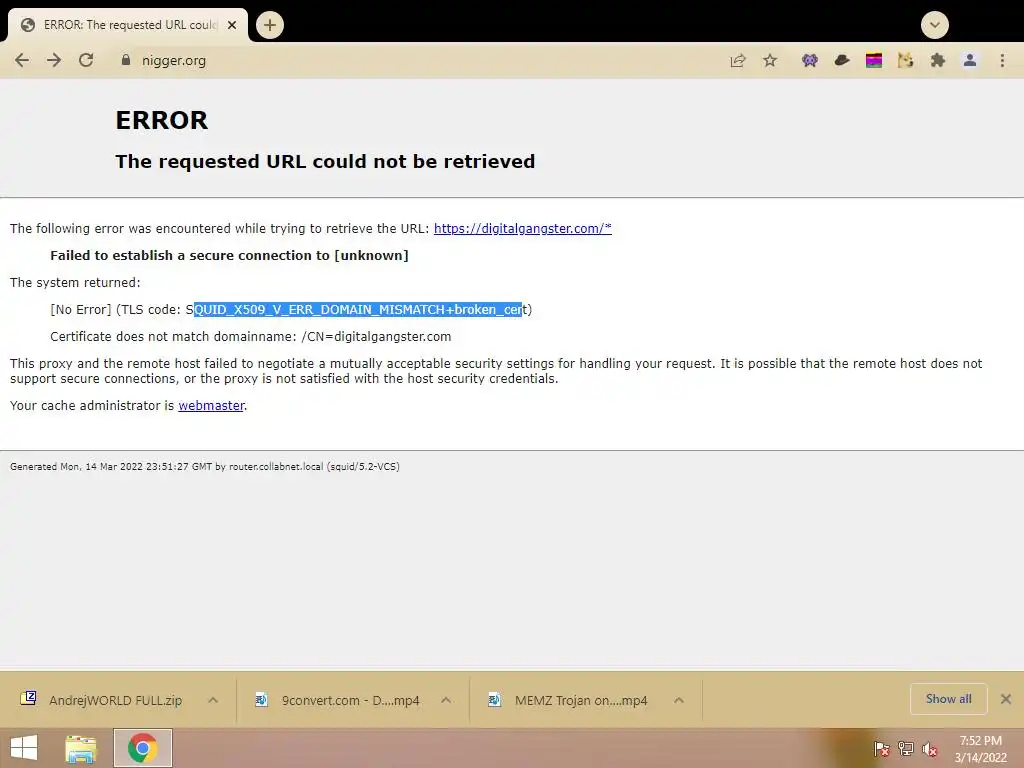Viewport: 1024px width, 768px height.
Task: Click the padlock site info icon
Action: pyautogui.click(x=126, y=60)
